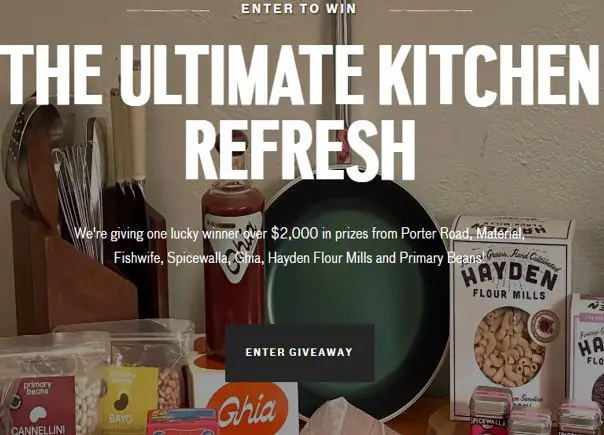Select the pink Fishwife tin at bottom
This screenshot has width=604, height=435.
tap(182, 422)
